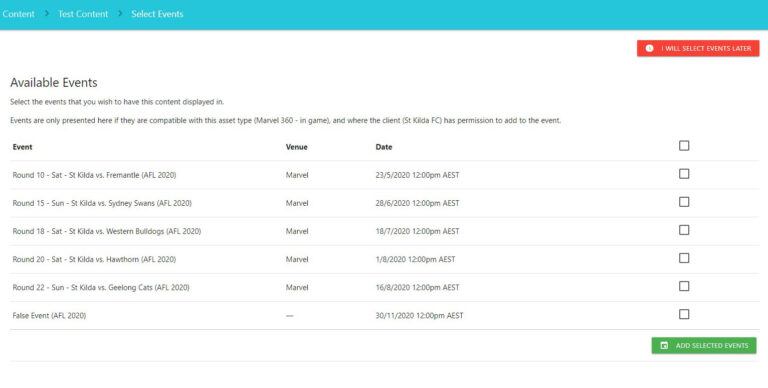Click the date 23/5/2020 12:00pm AEST

417,175
